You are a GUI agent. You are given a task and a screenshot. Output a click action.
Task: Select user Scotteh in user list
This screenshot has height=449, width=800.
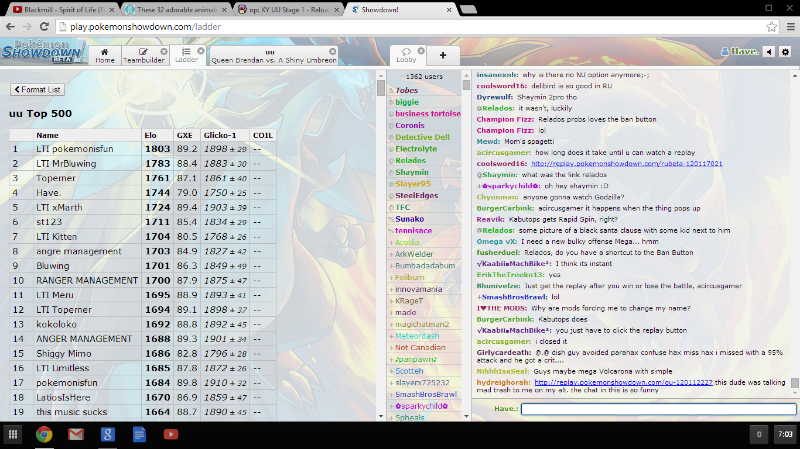pos(409,371)
